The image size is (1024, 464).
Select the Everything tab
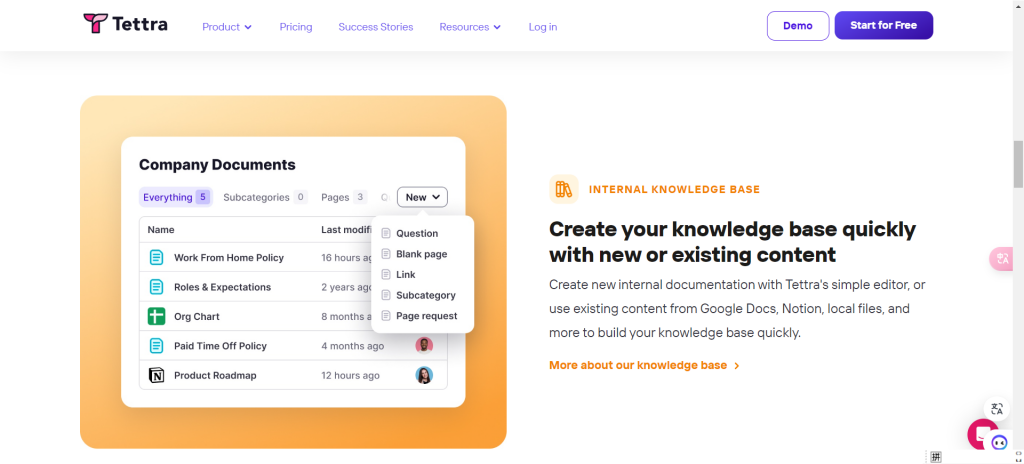point(175,197)
